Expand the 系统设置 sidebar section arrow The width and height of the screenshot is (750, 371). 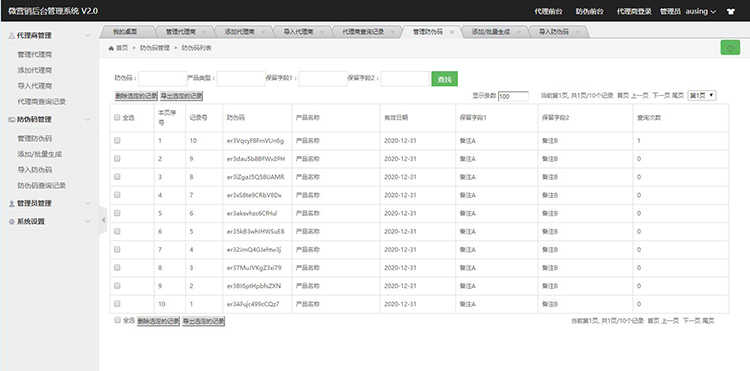click(x=88, y=222)
